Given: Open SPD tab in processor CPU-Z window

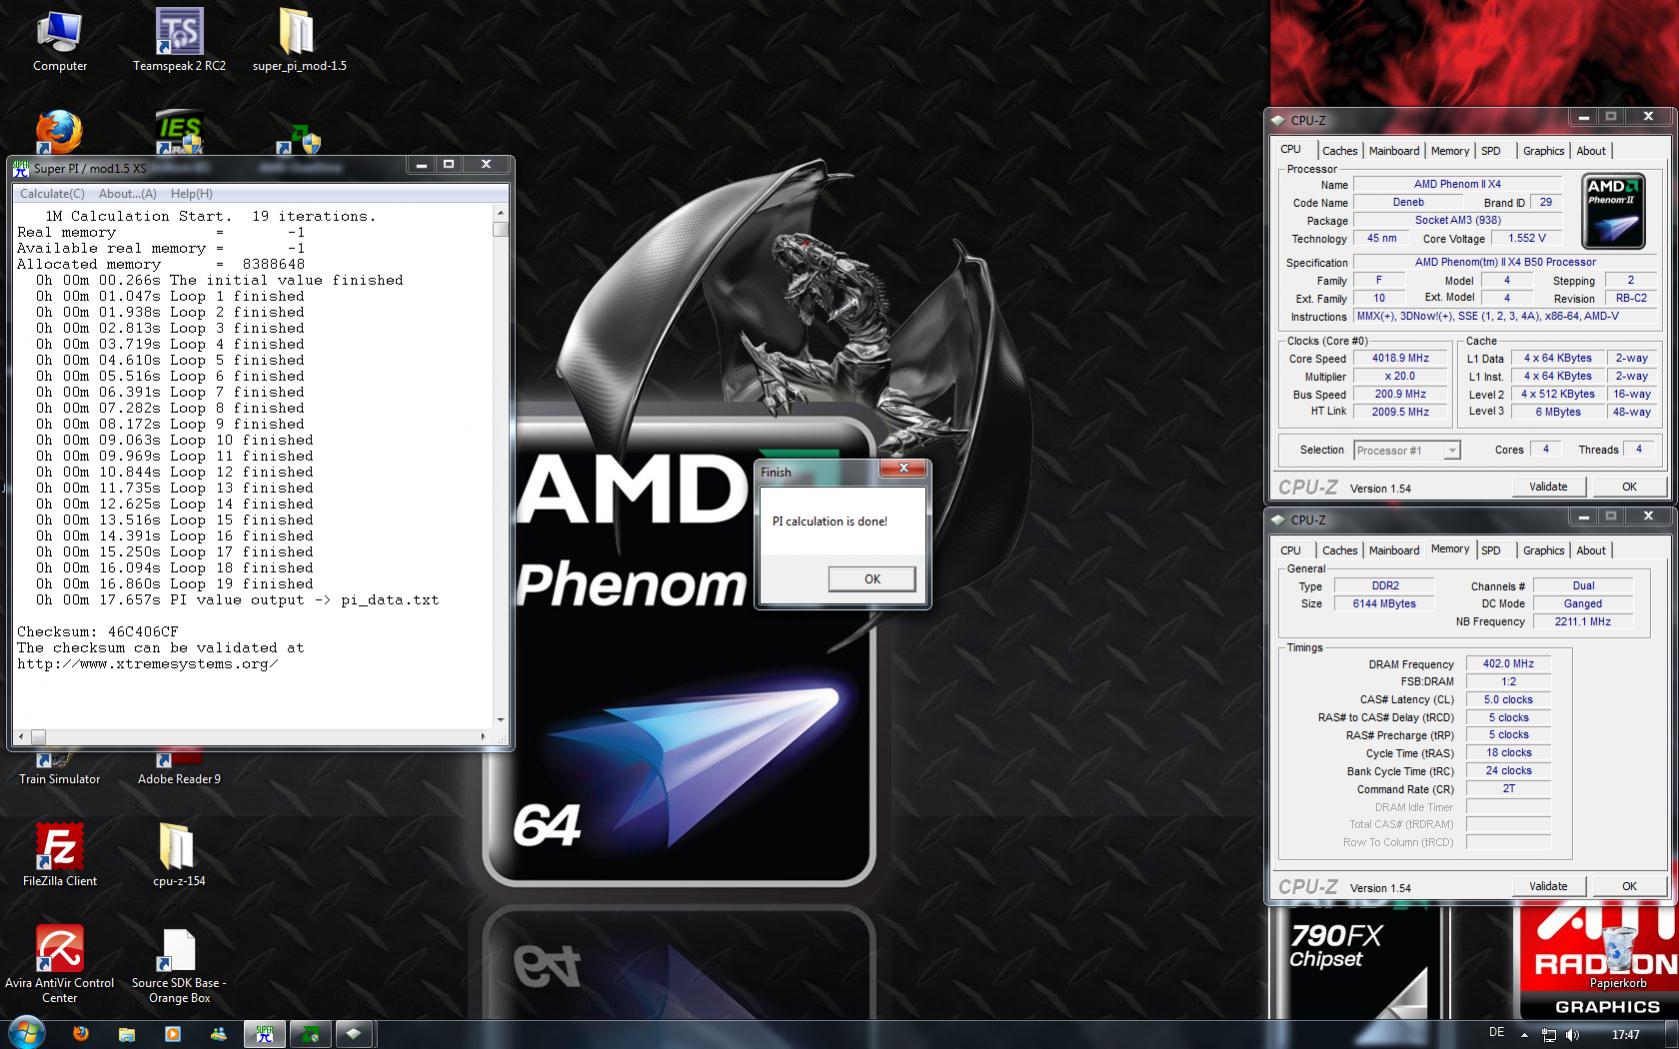Looking at the screenshot, I should click(1491, 151).
